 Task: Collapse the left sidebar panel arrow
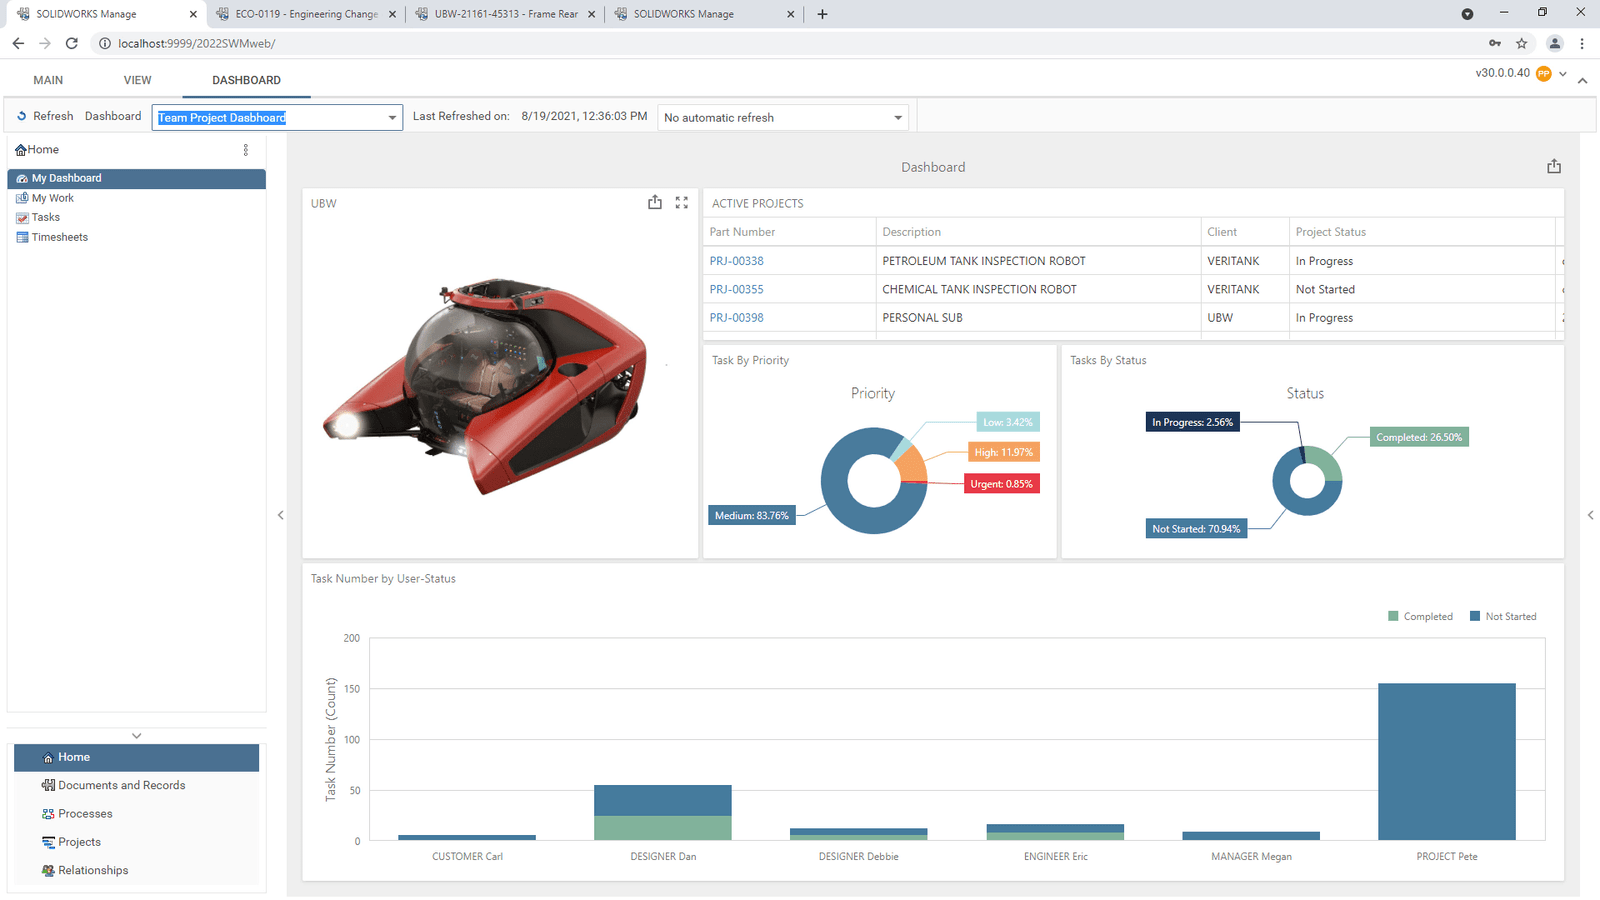click(281, 515)
